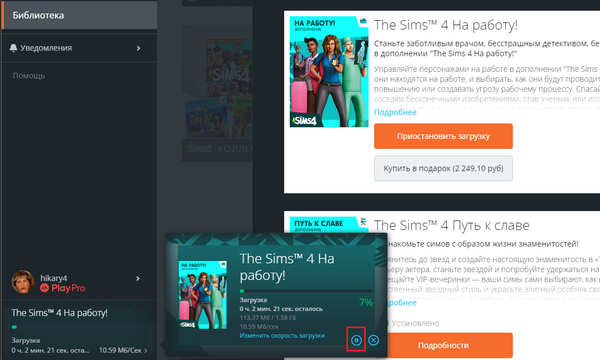Click the Путь к славе cover banner
Screen dimensions: 600x360
[329, 224]
